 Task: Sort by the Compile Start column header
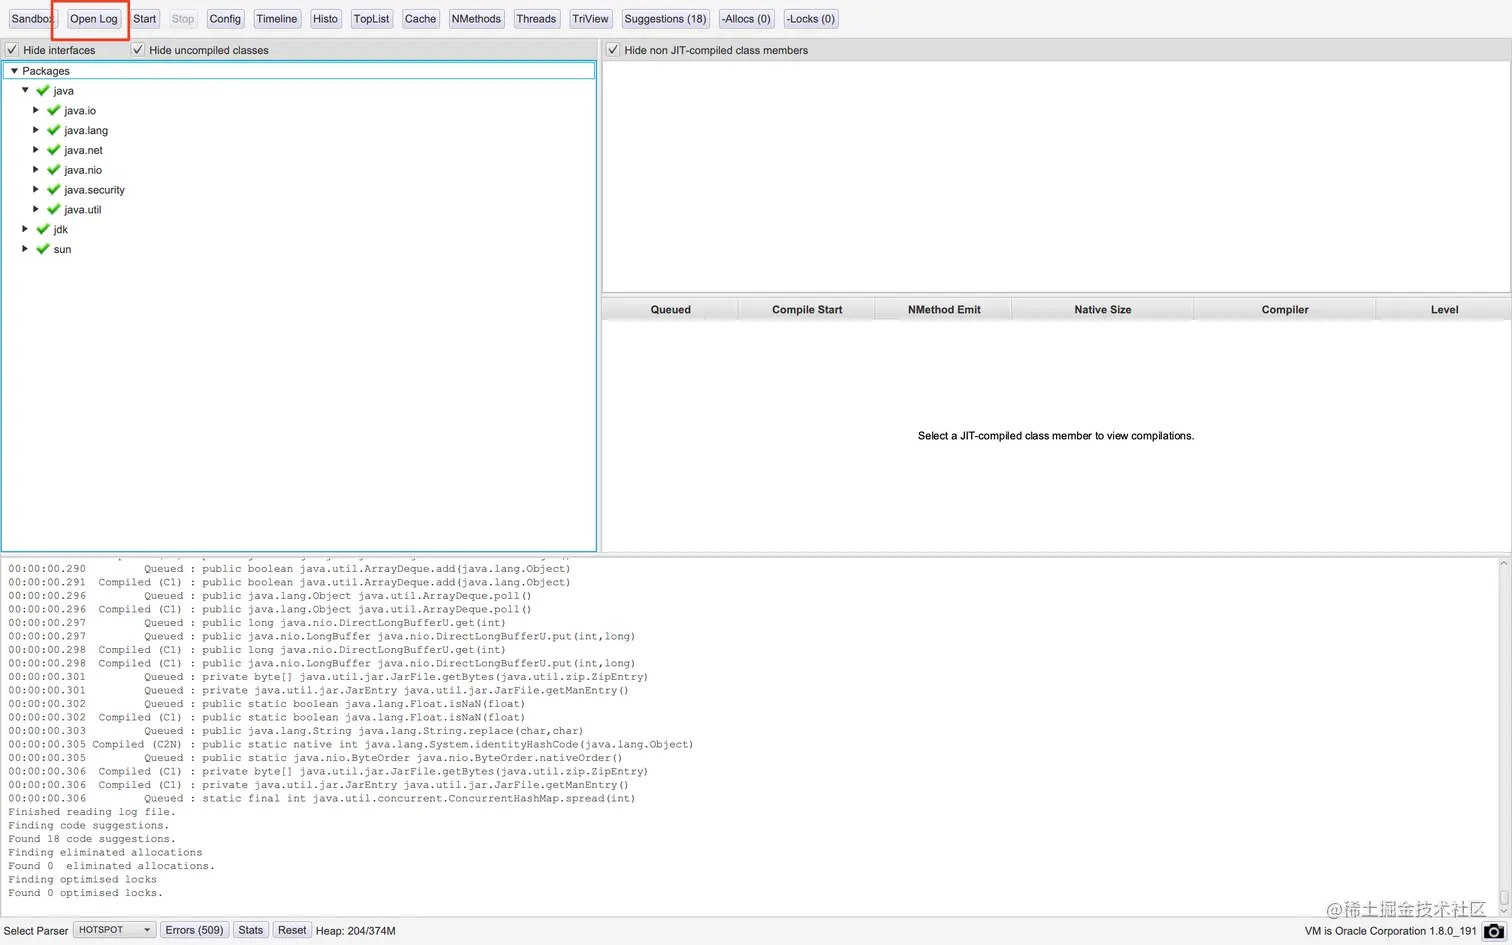[x=807, y=310]
